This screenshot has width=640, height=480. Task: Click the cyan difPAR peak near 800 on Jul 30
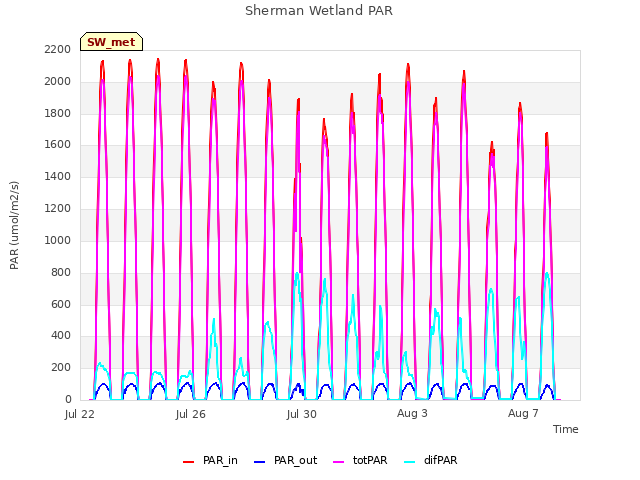click(x=297, y=273)
